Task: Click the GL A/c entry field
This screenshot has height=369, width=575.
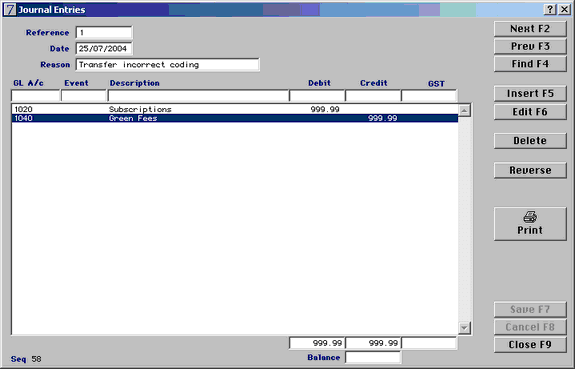Action: 36,96
